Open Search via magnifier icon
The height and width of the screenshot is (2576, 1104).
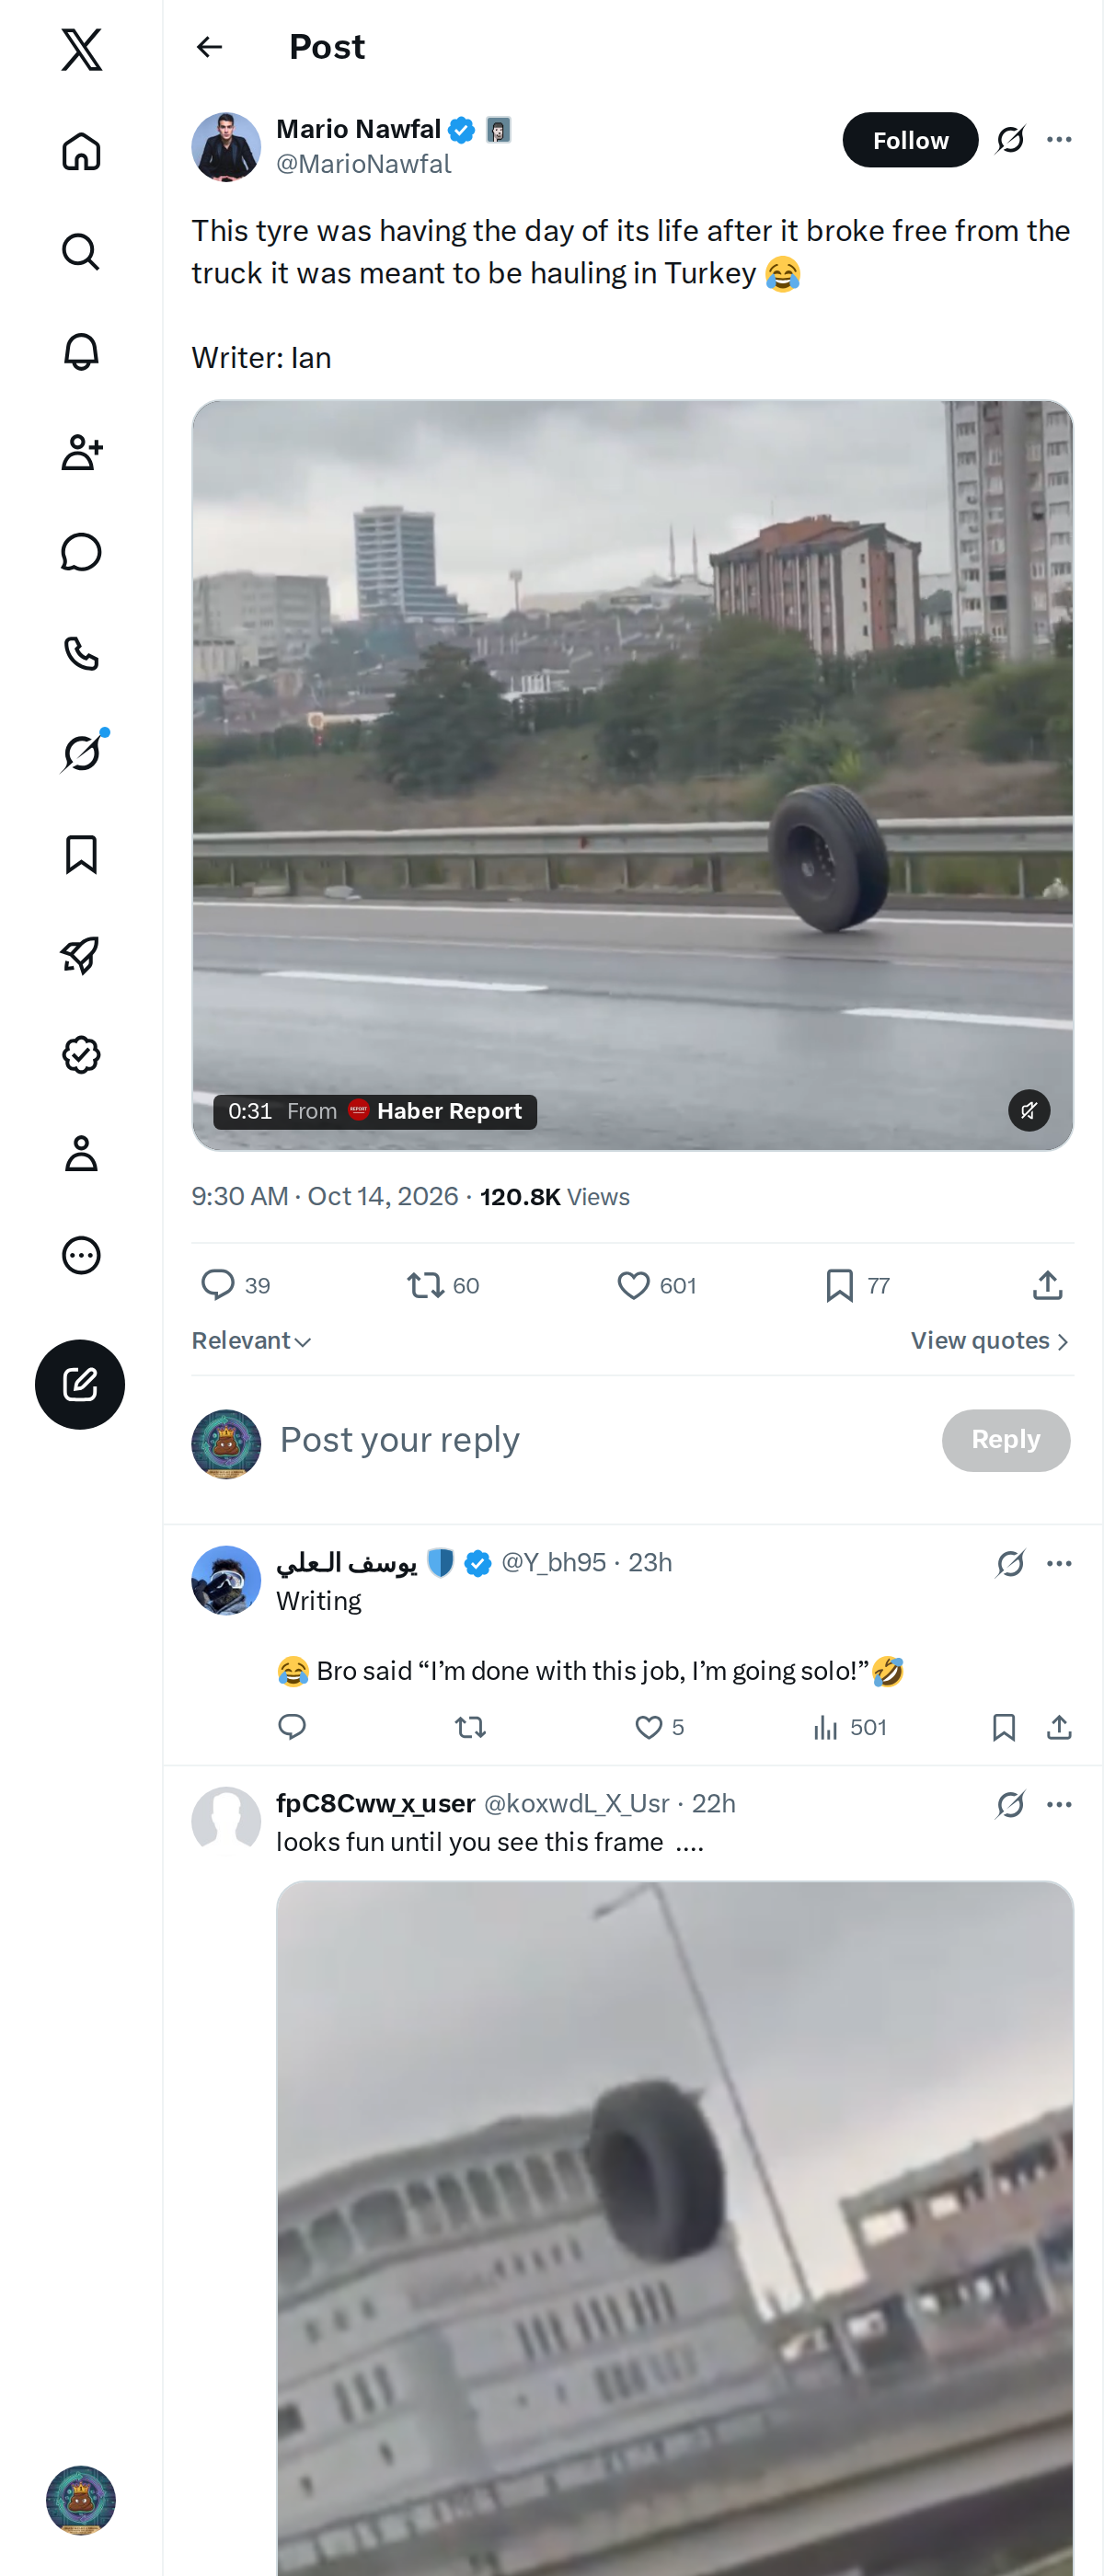pyautogui.click(x=81, y=252)
